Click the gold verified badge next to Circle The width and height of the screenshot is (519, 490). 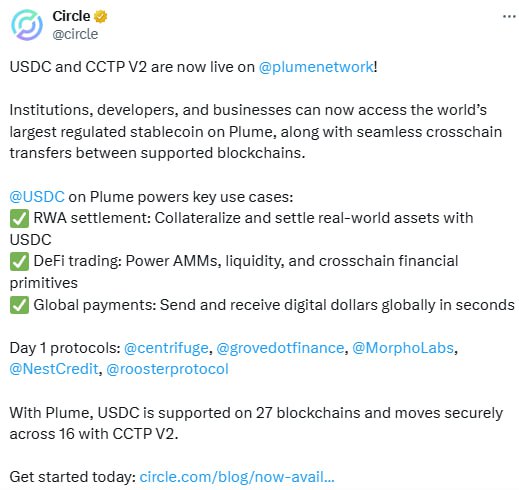101,16
